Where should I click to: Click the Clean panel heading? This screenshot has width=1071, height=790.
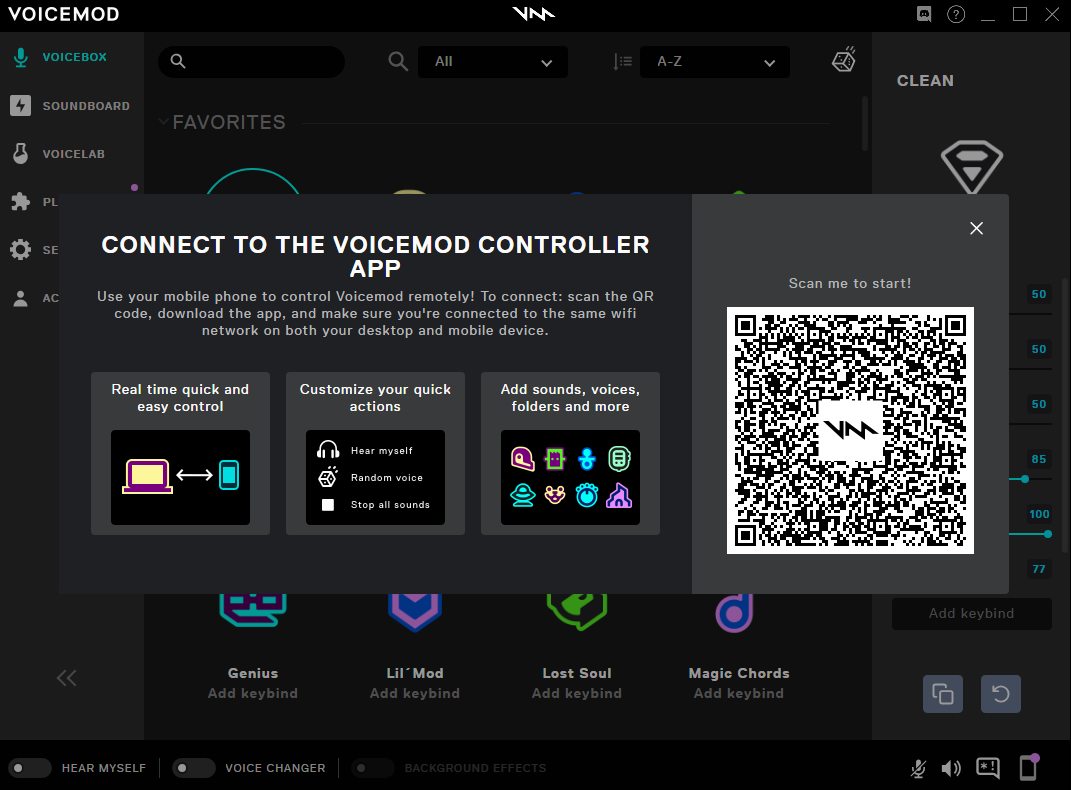tap(925, 81)
